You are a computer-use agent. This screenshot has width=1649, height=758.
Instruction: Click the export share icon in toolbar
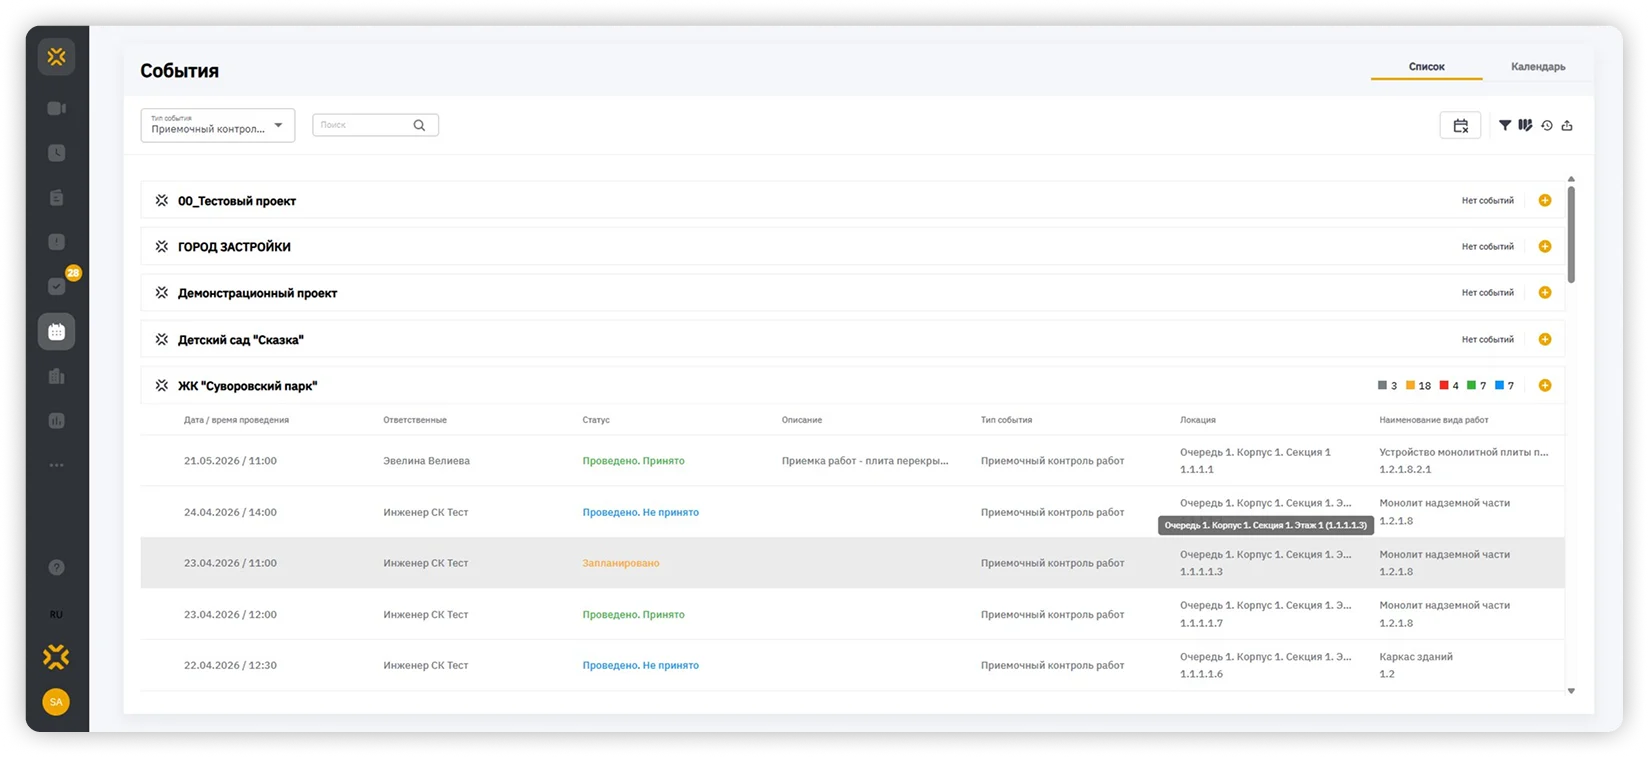tap(1567, 125)
